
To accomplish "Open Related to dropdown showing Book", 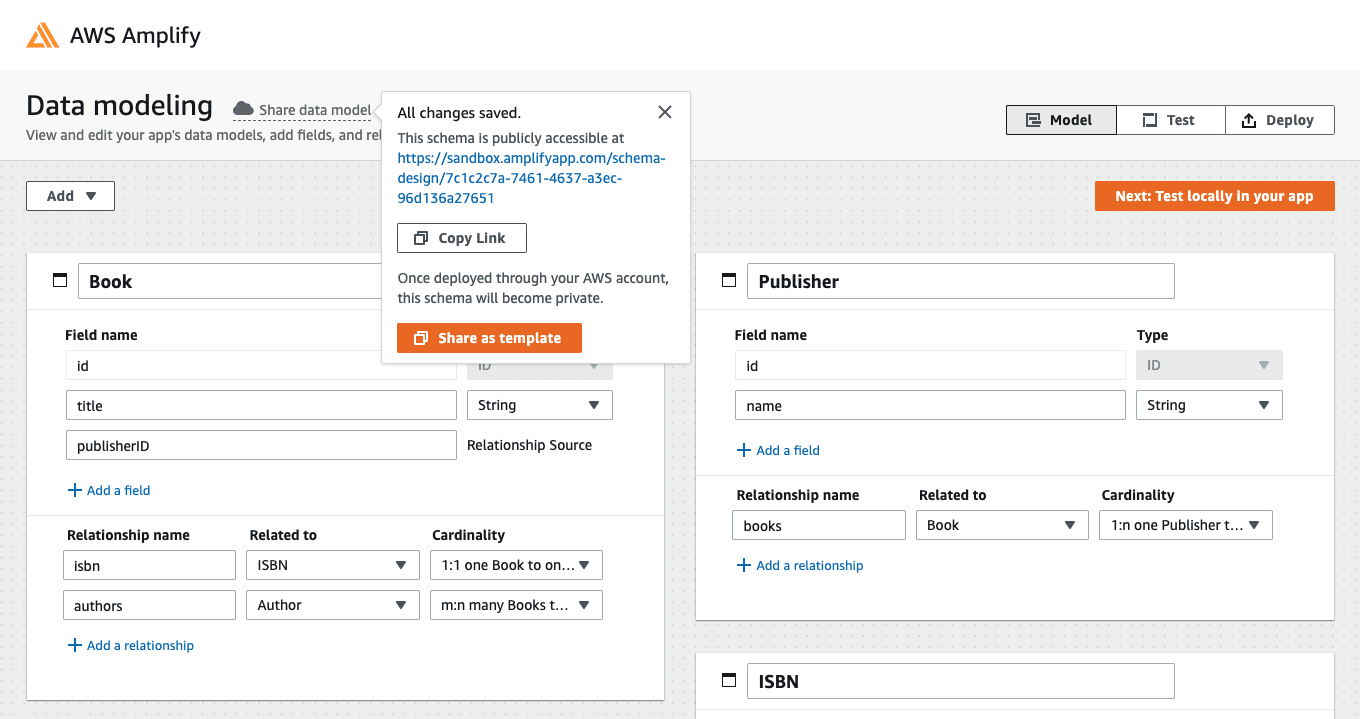I will pyautogui.click(x=1002, y=525).
